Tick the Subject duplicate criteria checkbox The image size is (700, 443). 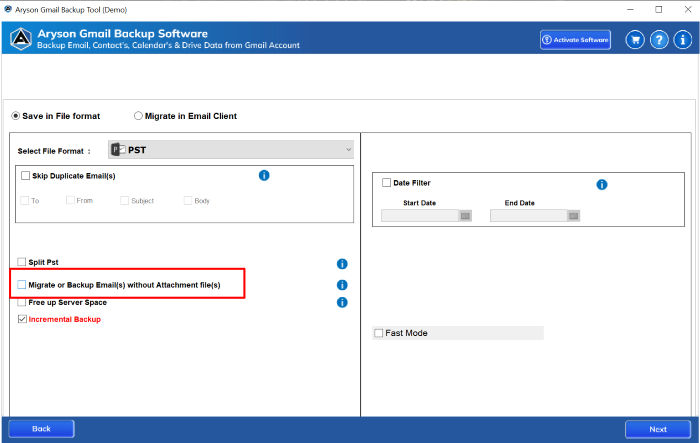click(125, 201)
